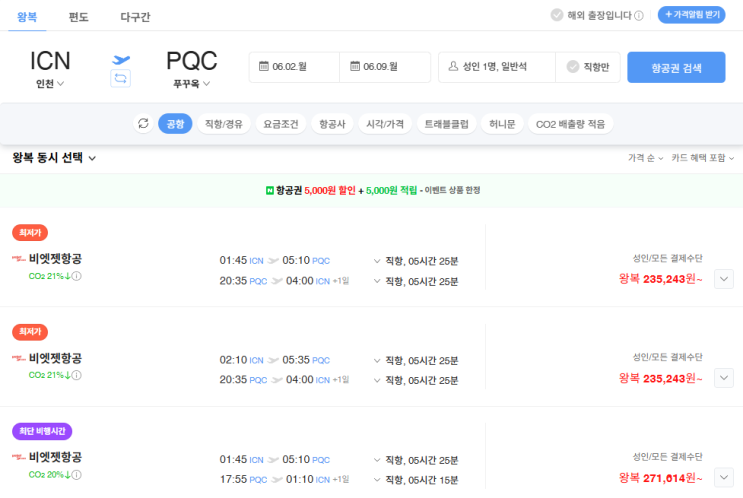Switch to the 다구간 tab
The width and height of the screenshot is (743, 498).
coord(135,16)
